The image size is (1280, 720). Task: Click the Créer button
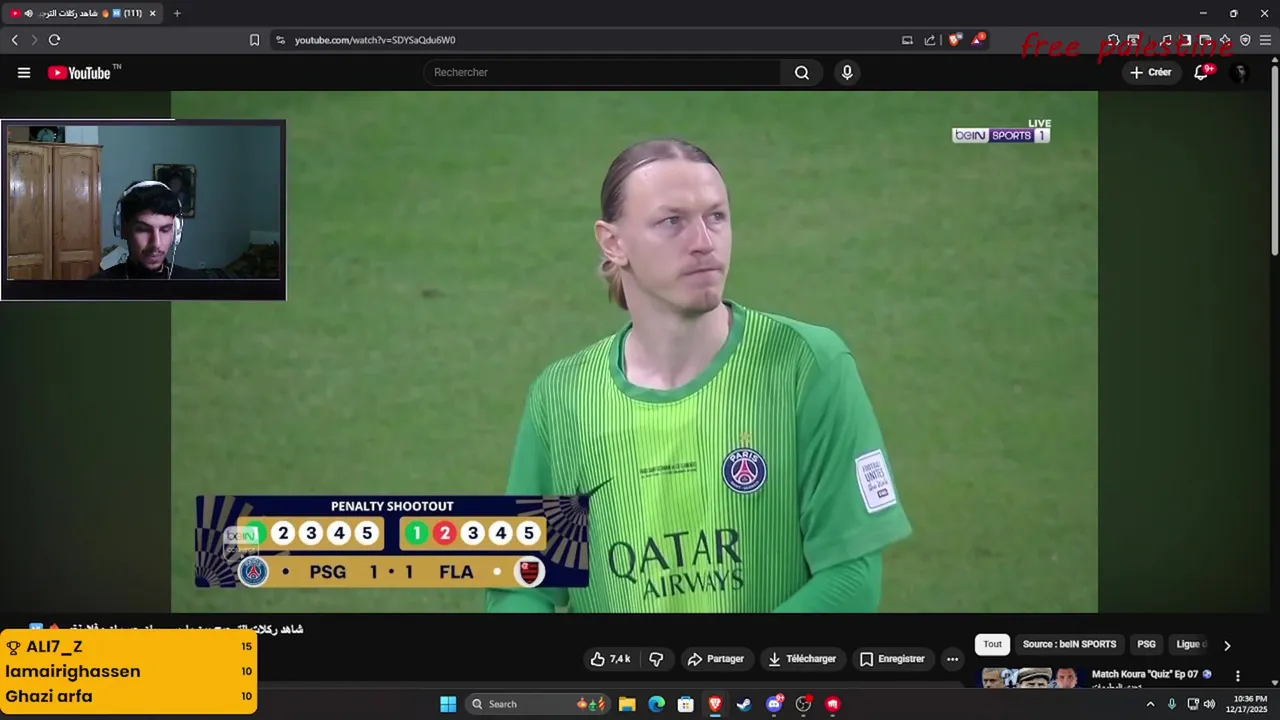click(1151, 72)
